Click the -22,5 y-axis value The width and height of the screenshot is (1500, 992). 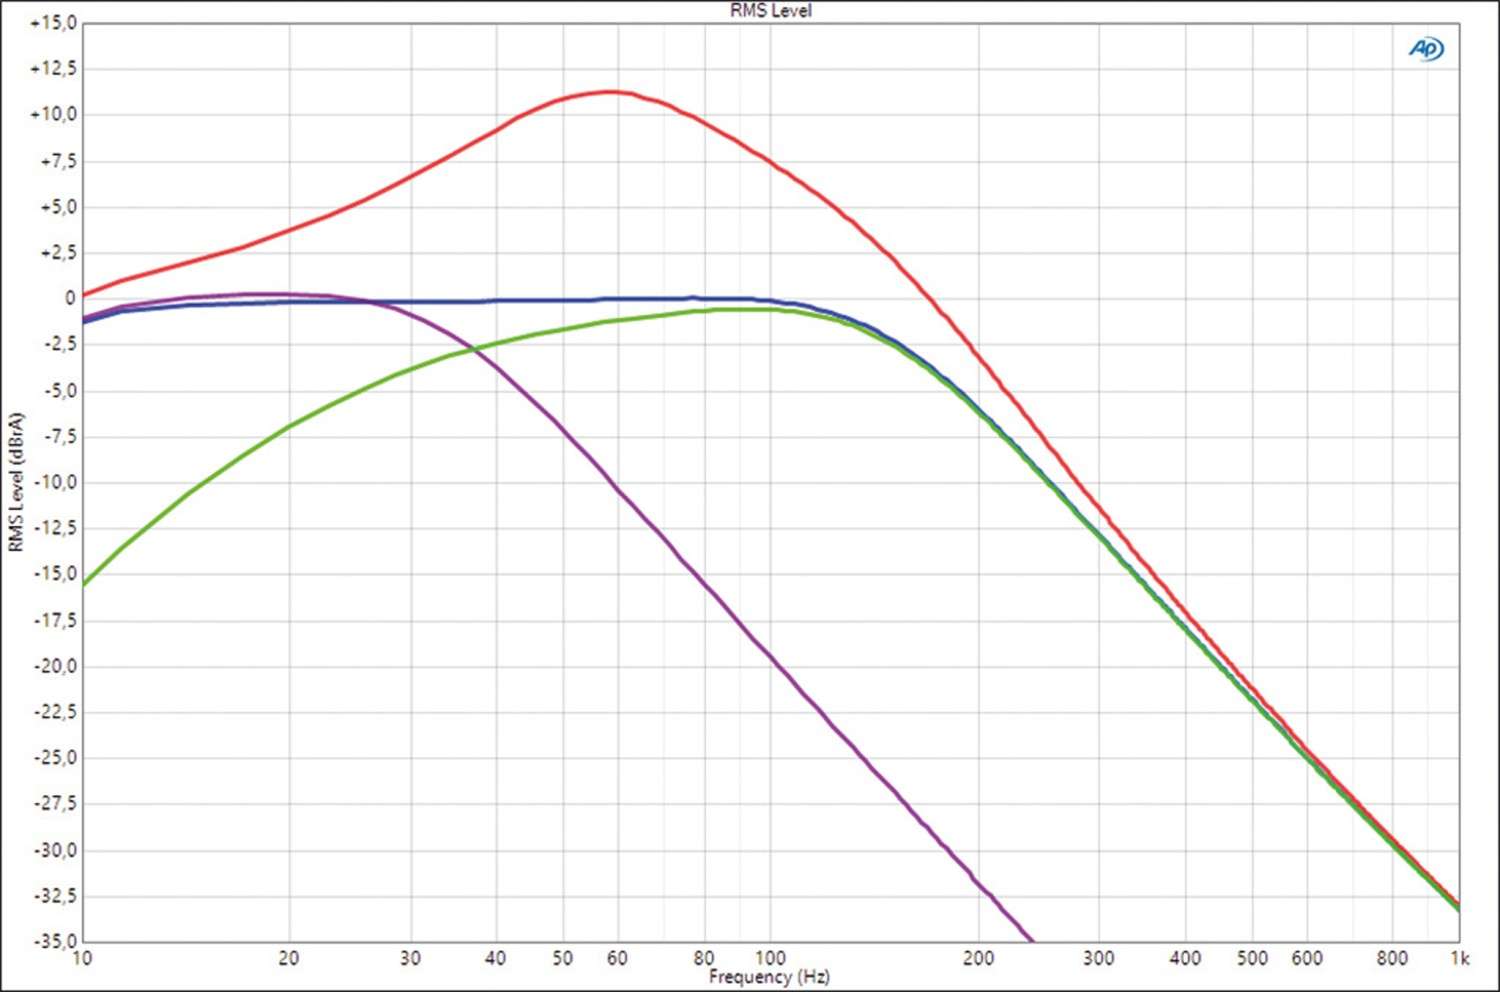click(56, 712)
